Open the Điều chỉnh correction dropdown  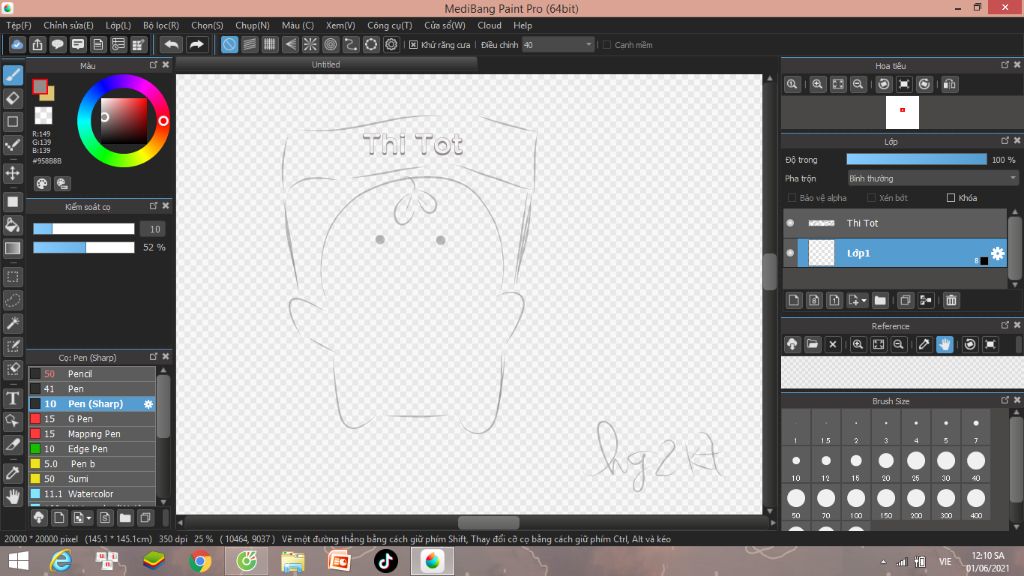pos(558,45)
